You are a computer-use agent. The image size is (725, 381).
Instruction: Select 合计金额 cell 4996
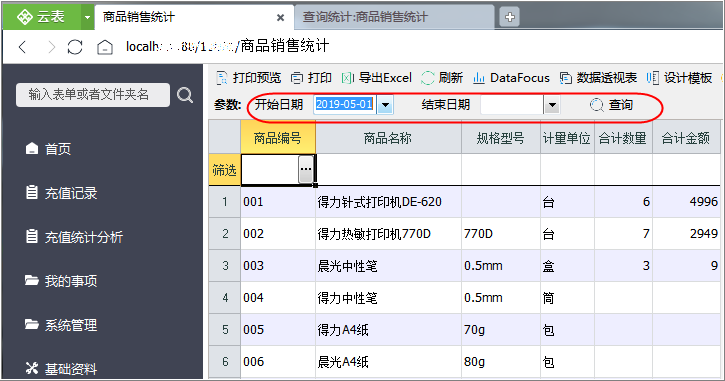point(686,202)
